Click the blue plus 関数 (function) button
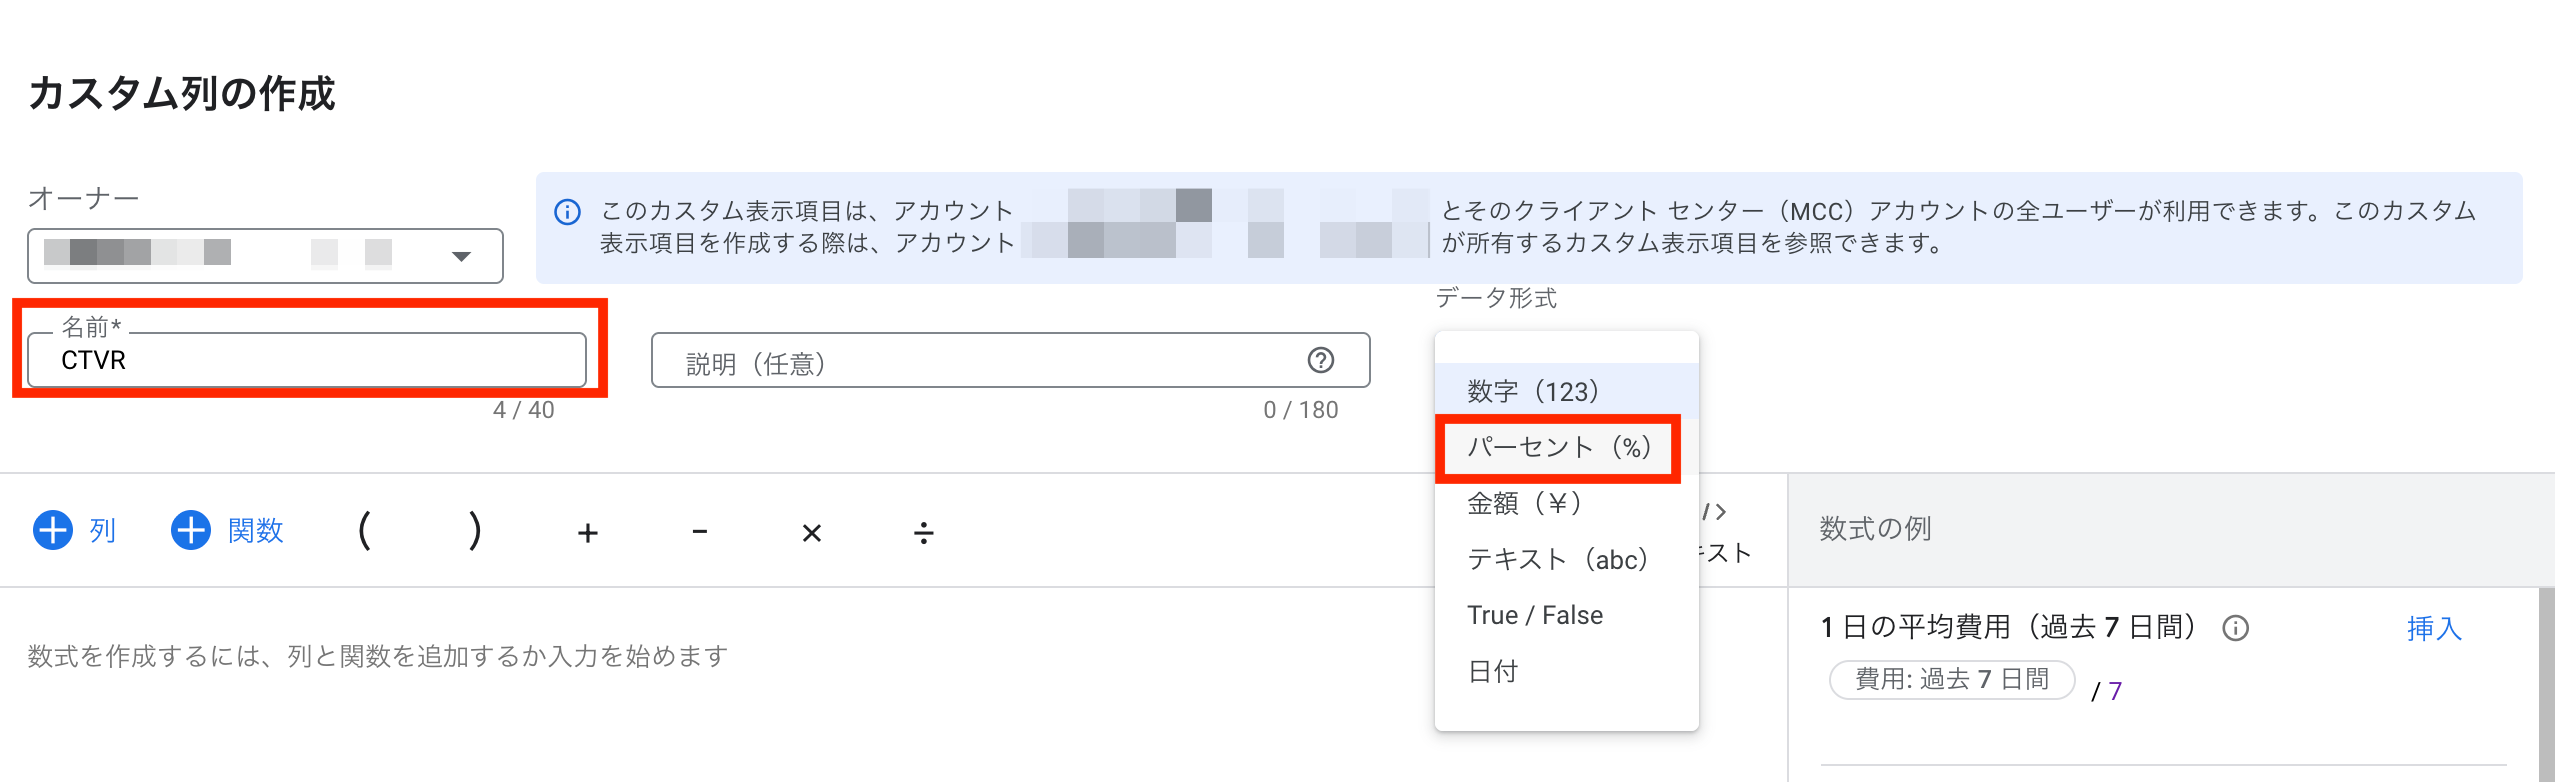 click(228, 530)
